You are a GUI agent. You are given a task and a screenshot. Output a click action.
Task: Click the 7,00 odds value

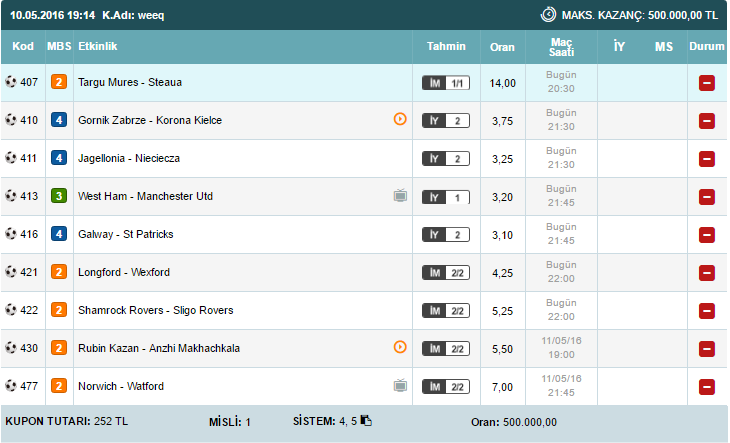[x=502, y=387]
